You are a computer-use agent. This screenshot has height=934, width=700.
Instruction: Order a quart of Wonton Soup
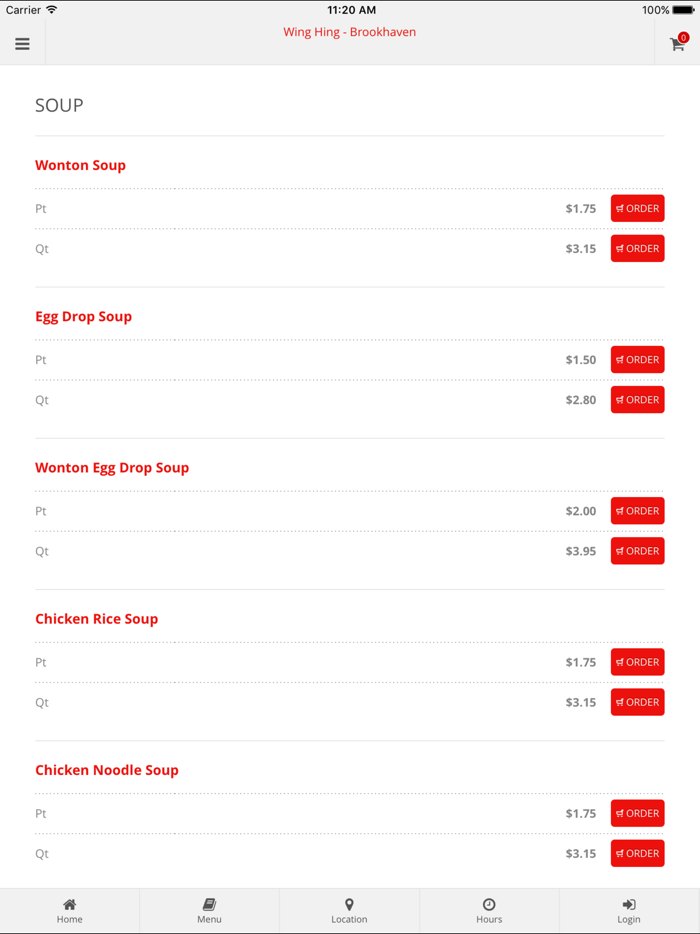[x=637, y=248]
